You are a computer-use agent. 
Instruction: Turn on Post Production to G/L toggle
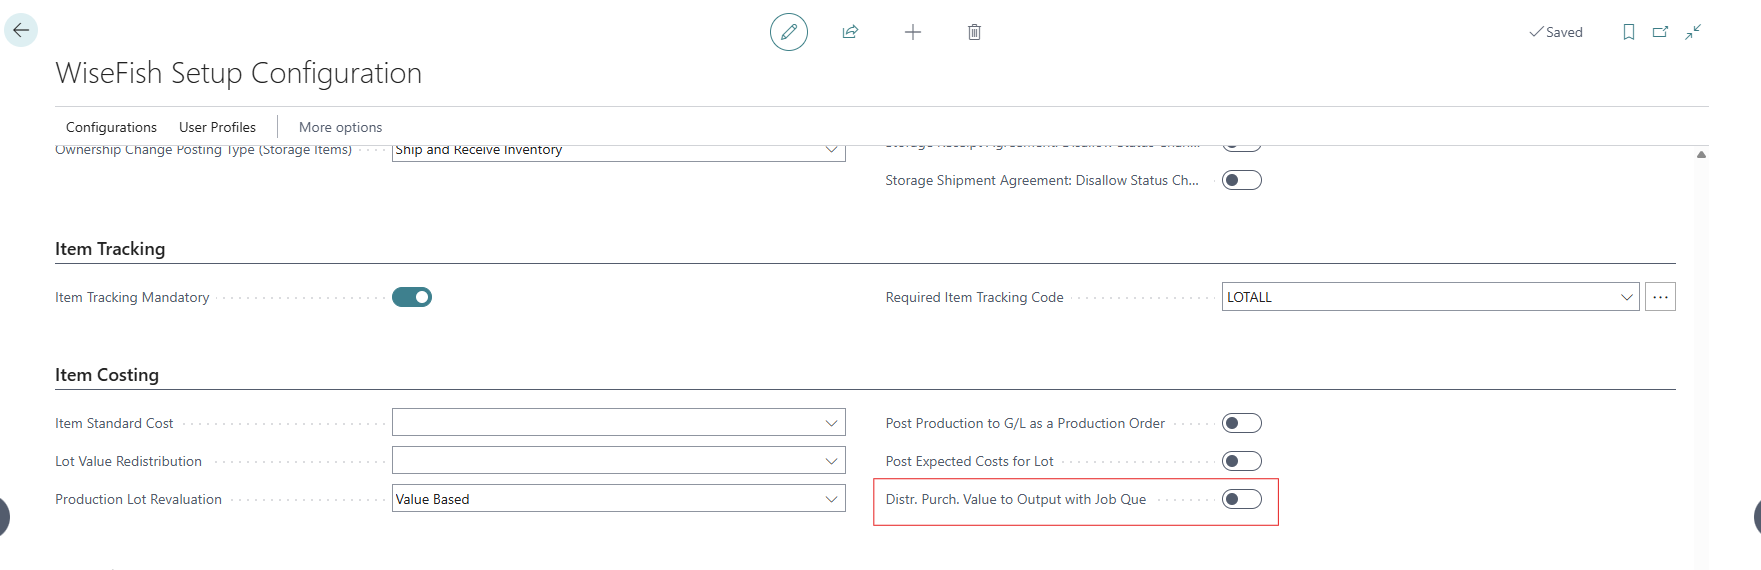coord(1241,423)
